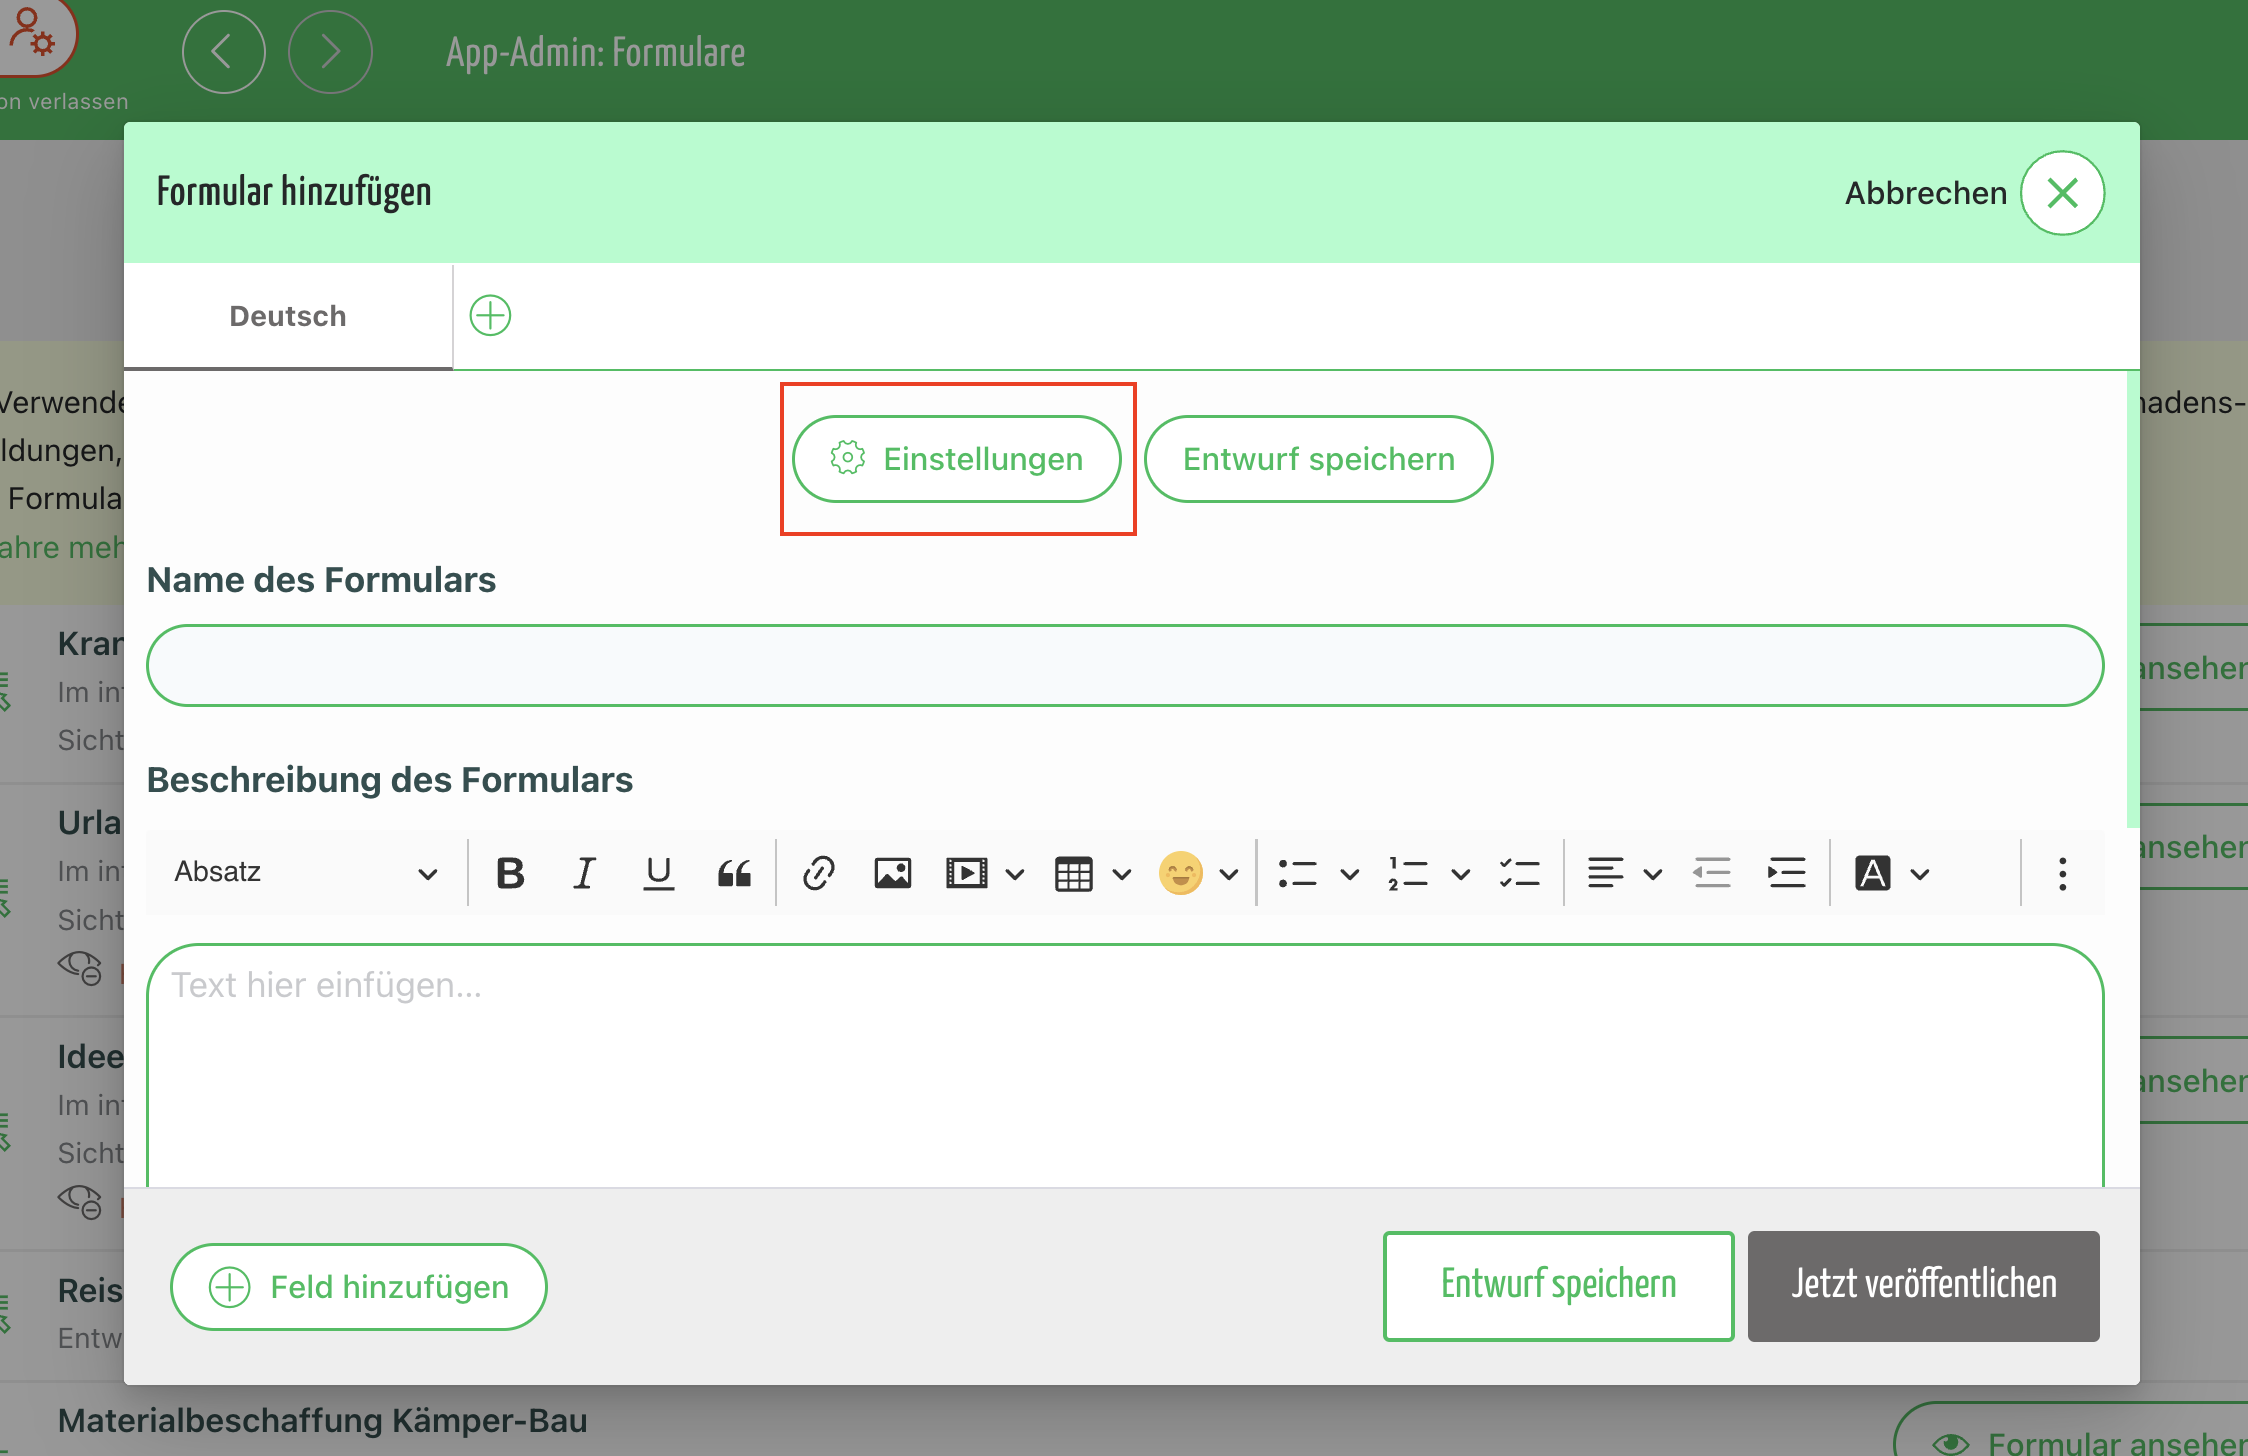Go back with the left arrow button

(x=223, y=52)
